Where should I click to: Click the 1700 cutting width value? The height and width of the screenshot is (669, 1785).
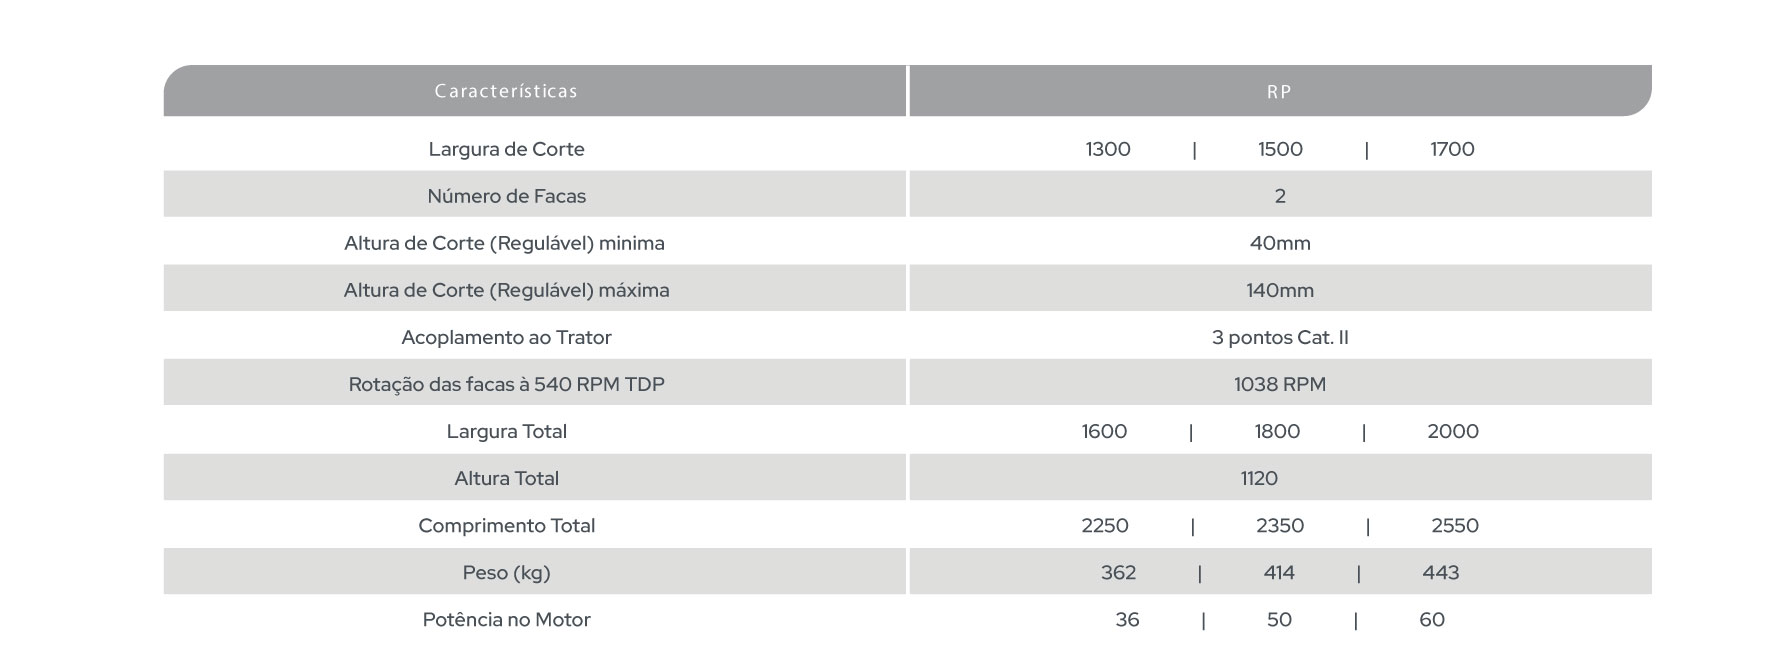pyautogui.click(x=1452, y=149)
